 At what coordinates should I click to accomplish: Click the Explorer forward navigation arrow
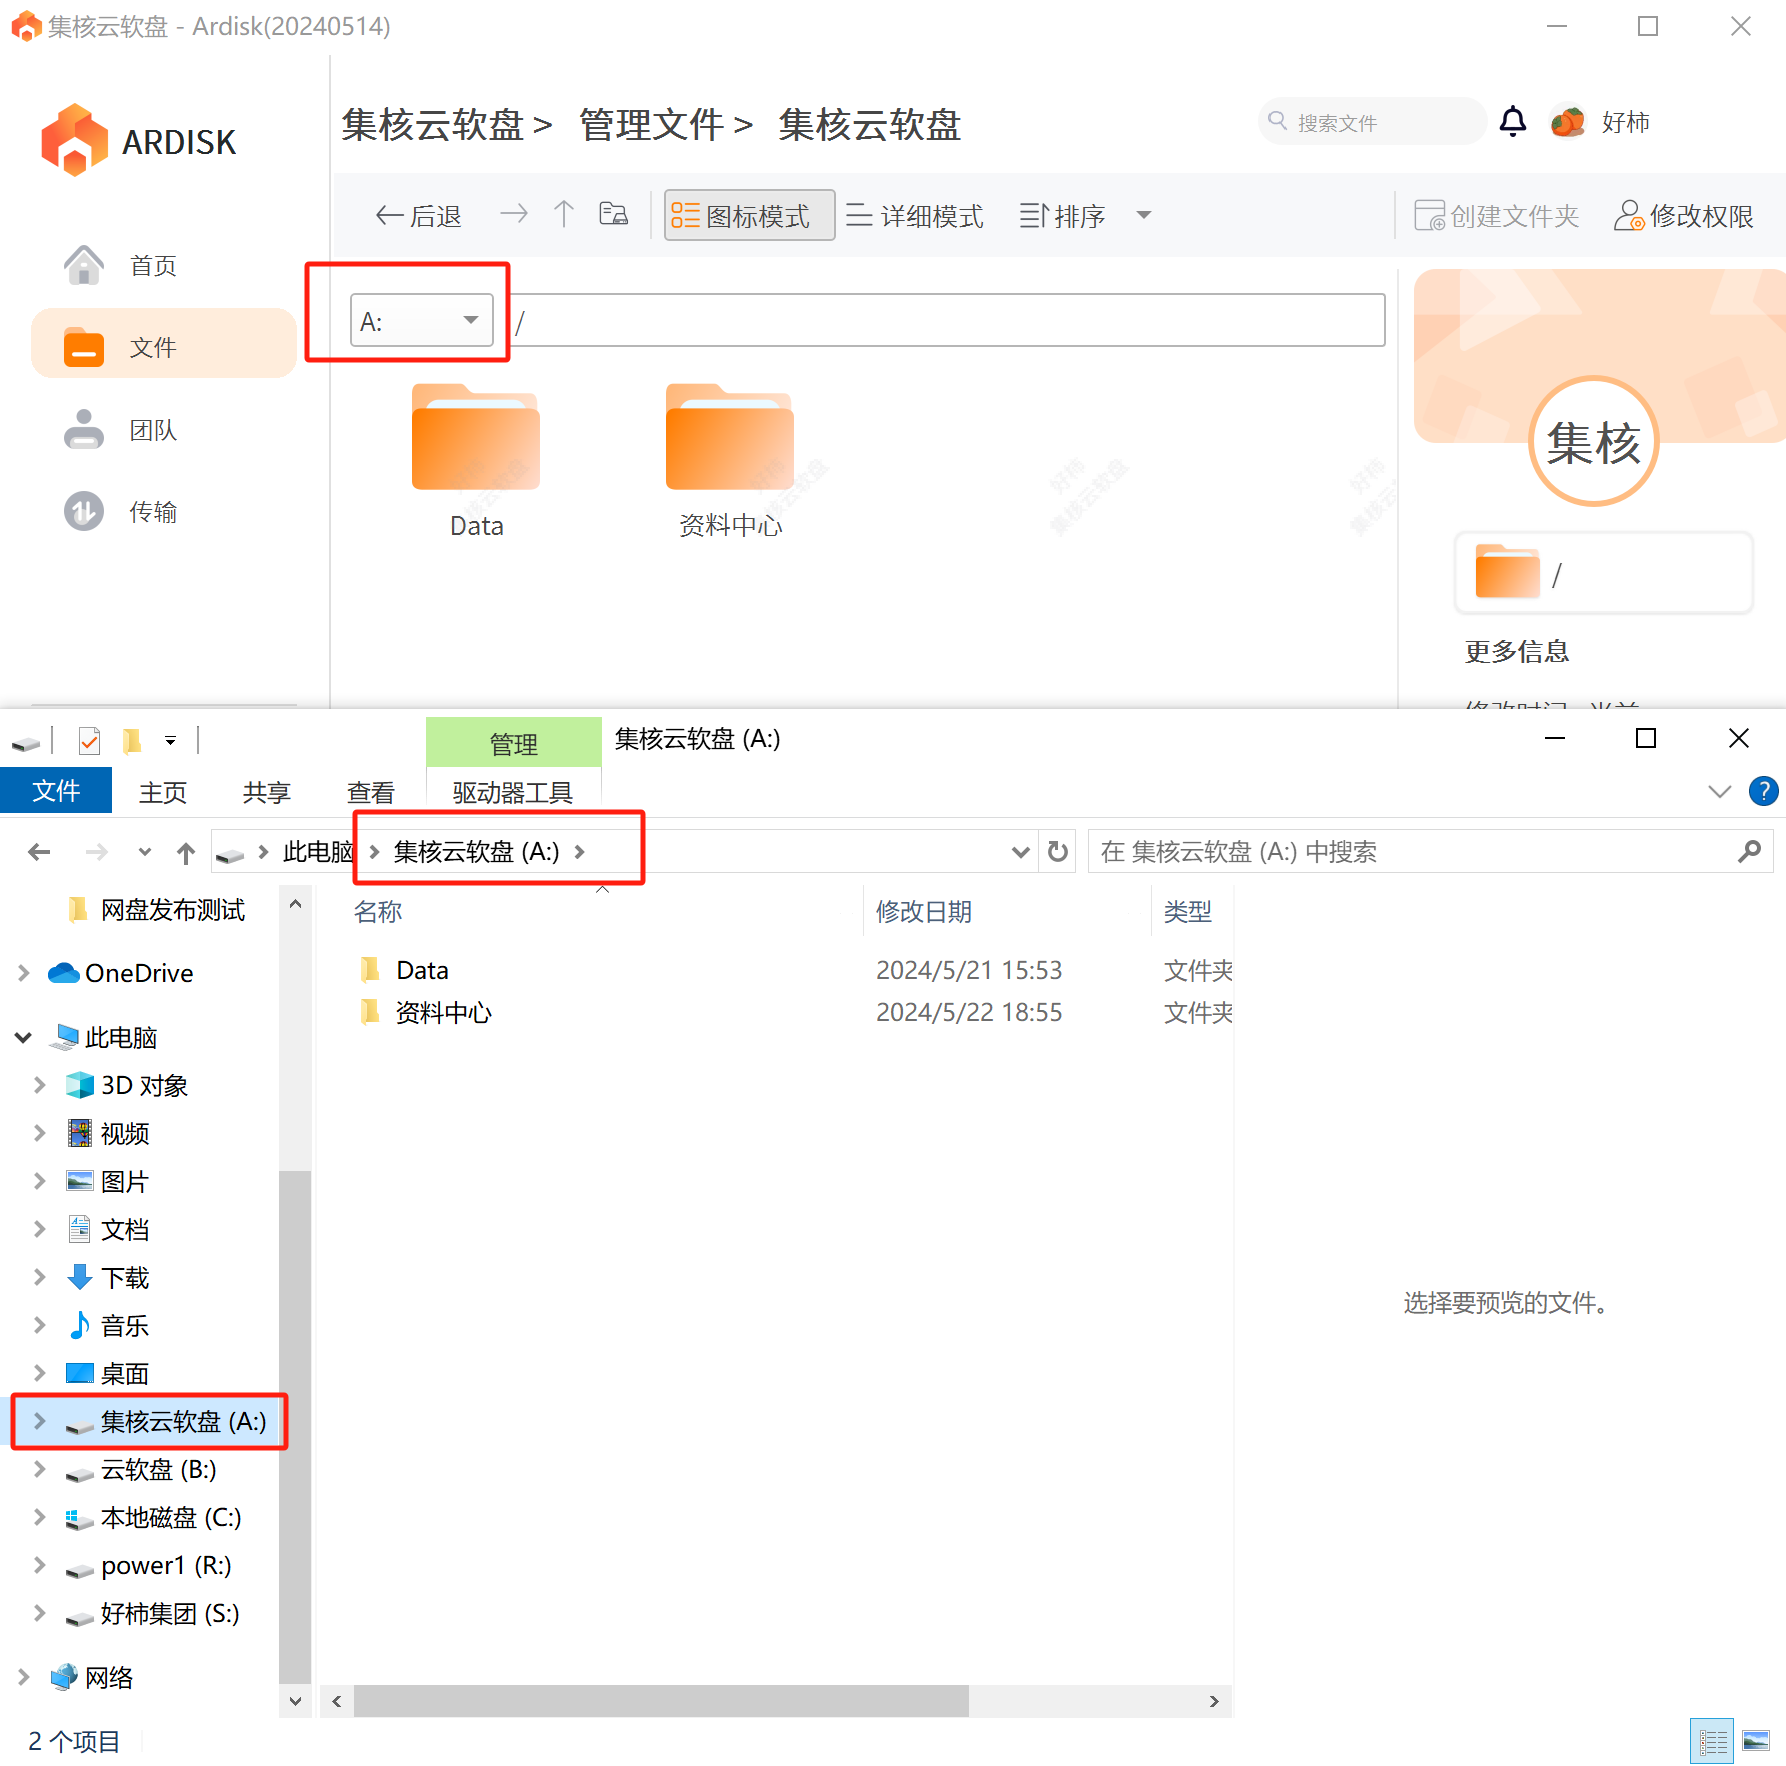point(96,852)
